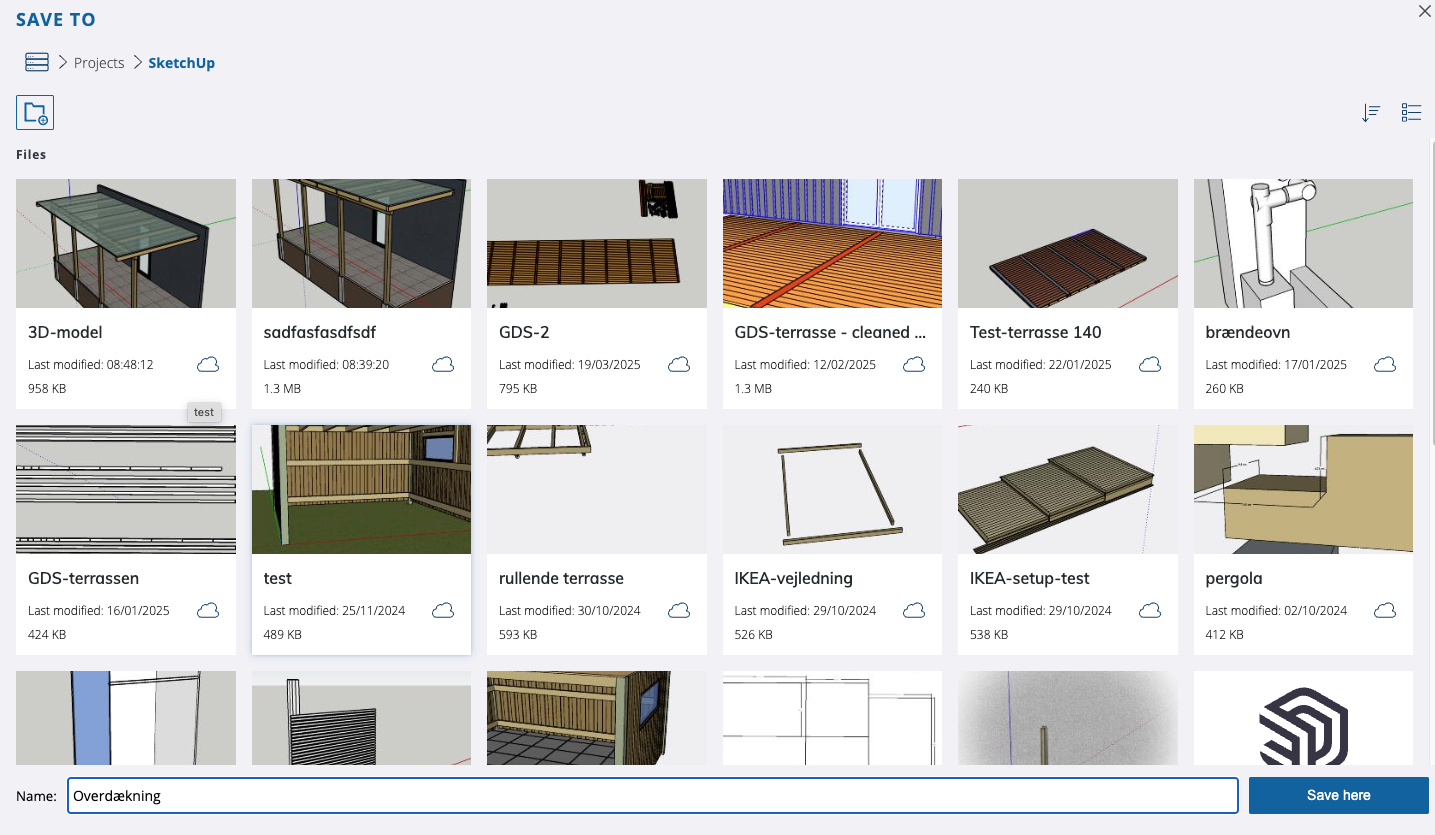Click the 'Last modified: 19/03/2025' text

coord(570,365)
